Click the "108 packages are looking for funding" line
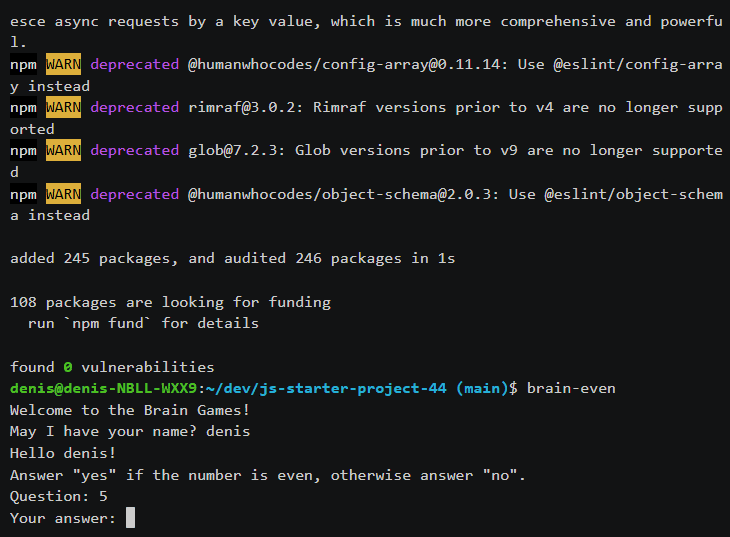This screenshot has width=730, height=537. (170, 302)
